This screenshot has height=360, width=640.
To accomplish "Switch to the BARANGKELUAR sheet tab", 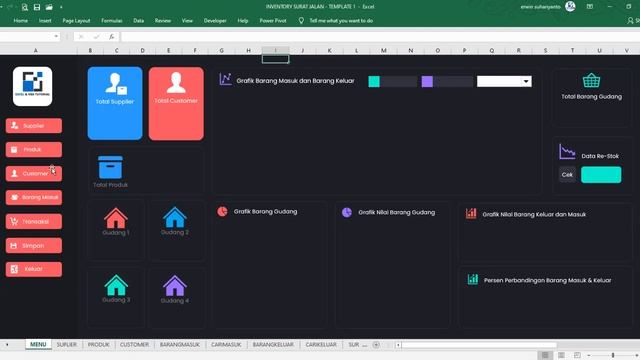I will 273,344.
